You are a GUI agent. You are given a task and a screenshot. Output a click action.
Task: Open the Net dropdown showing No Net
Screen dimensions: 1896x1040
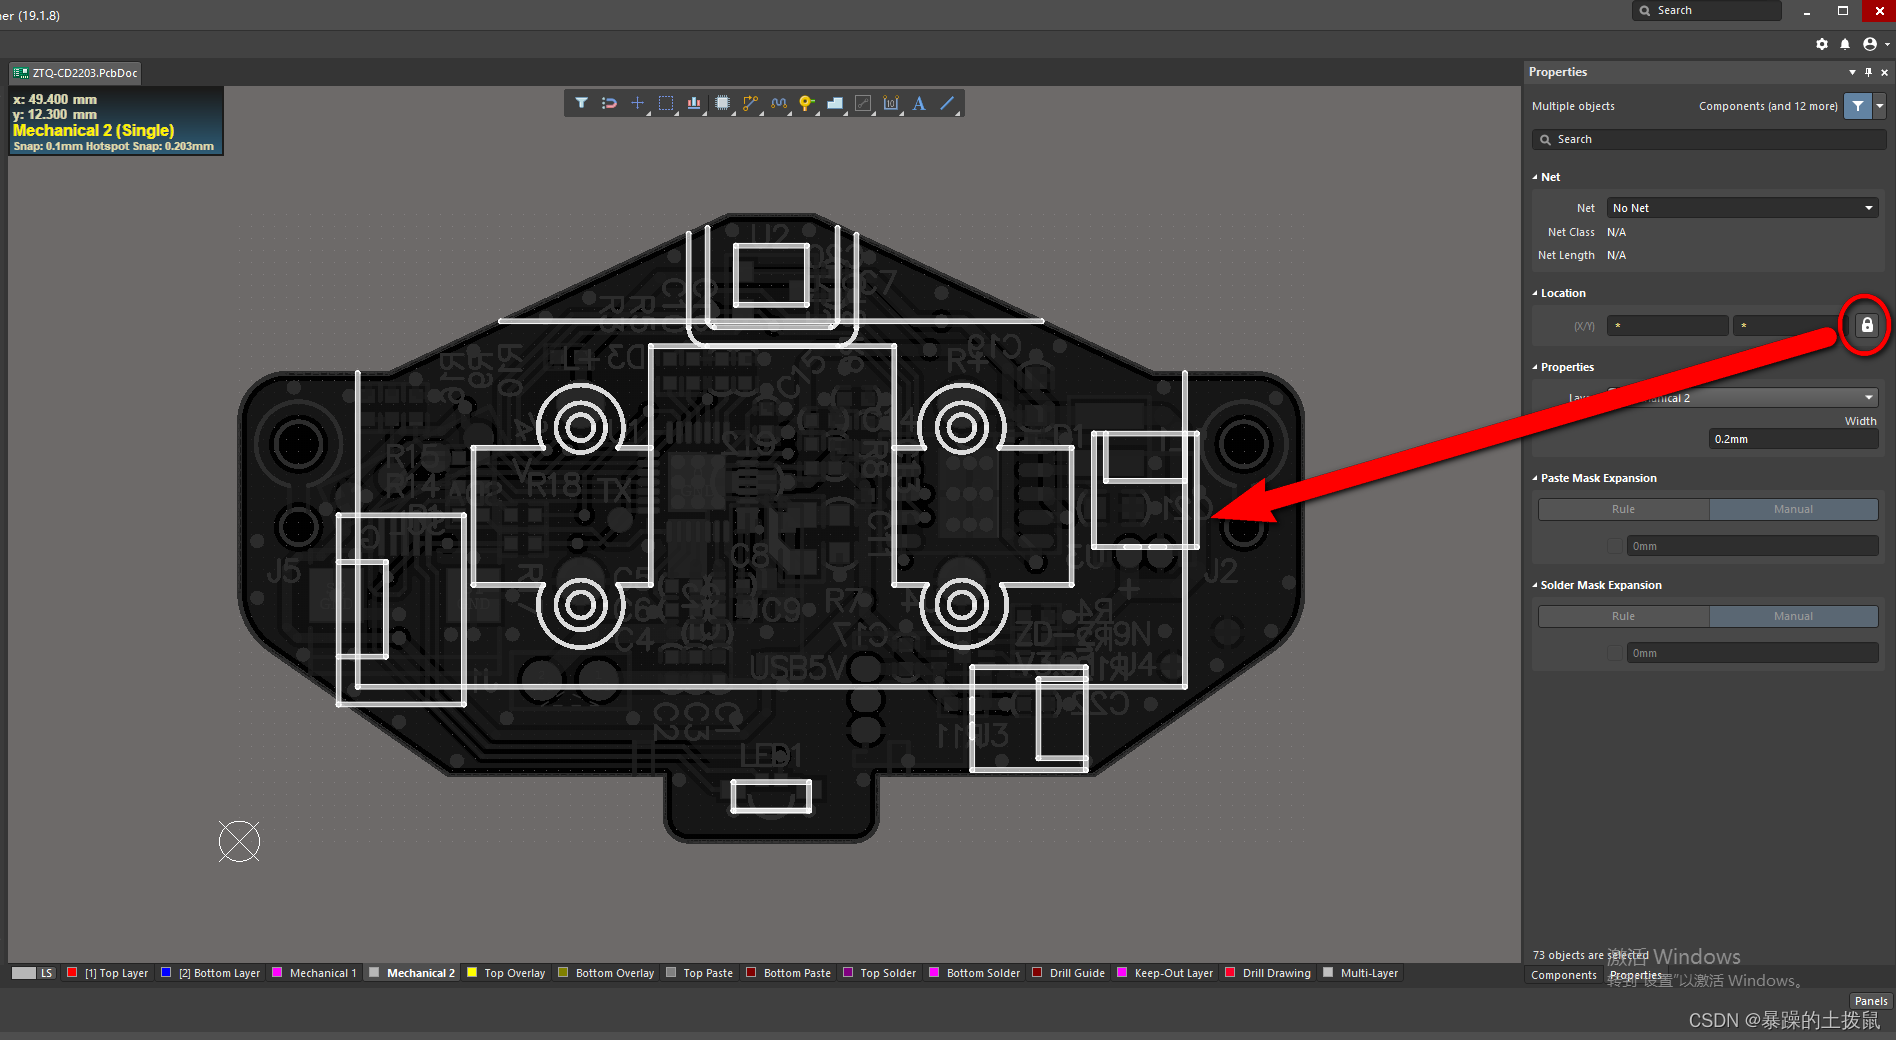pyautogui.click(x=1742, y=208)
